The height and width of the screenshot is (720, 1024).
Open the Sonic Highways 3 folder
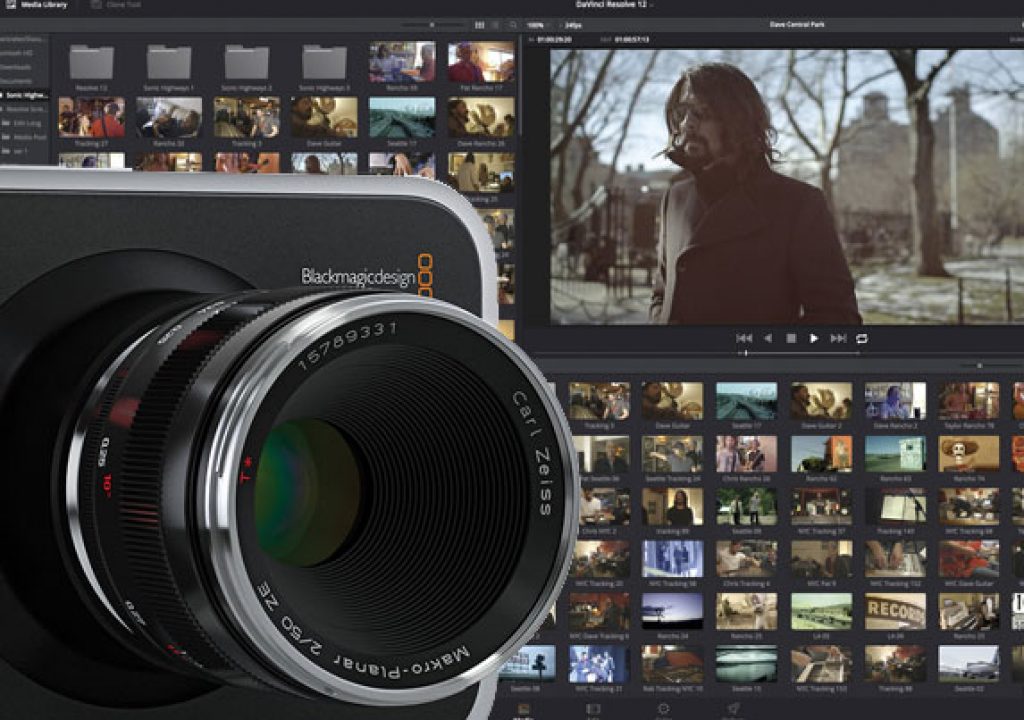325,68
